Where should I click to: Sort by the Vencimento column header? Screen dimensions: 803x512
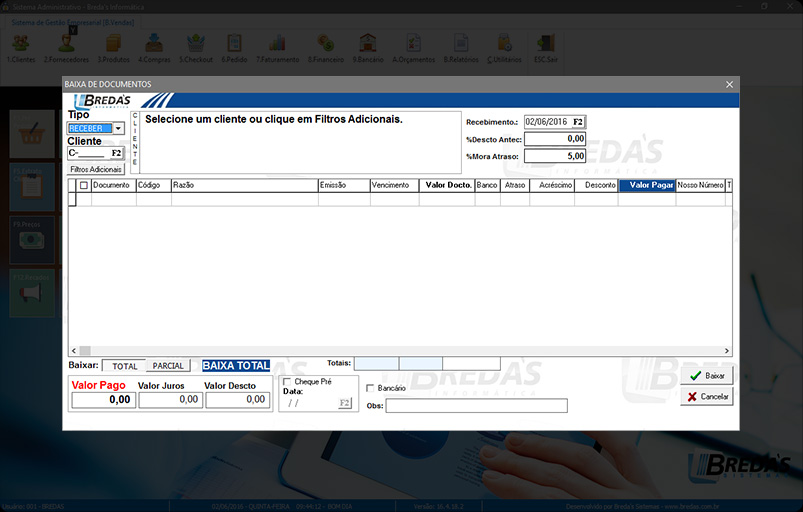tap(391, 185)
